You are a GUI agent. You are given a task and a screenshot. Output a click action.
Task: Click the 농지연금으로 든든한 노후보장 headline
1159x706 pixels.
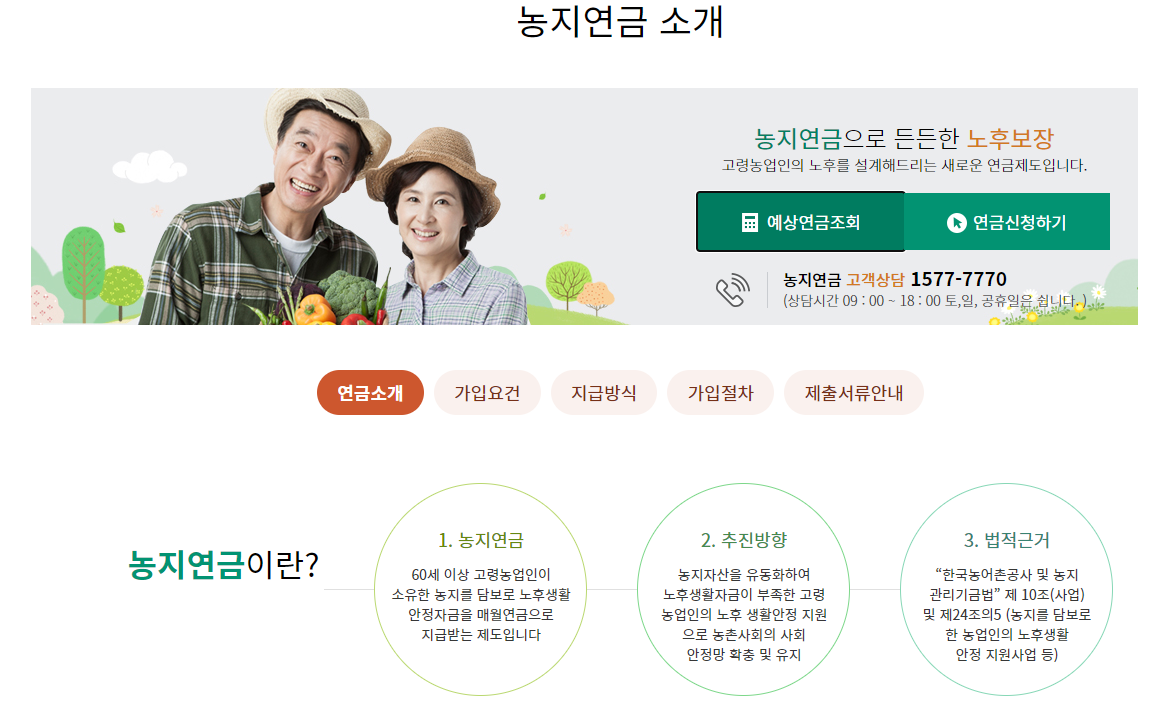click(x=903, y=138)
